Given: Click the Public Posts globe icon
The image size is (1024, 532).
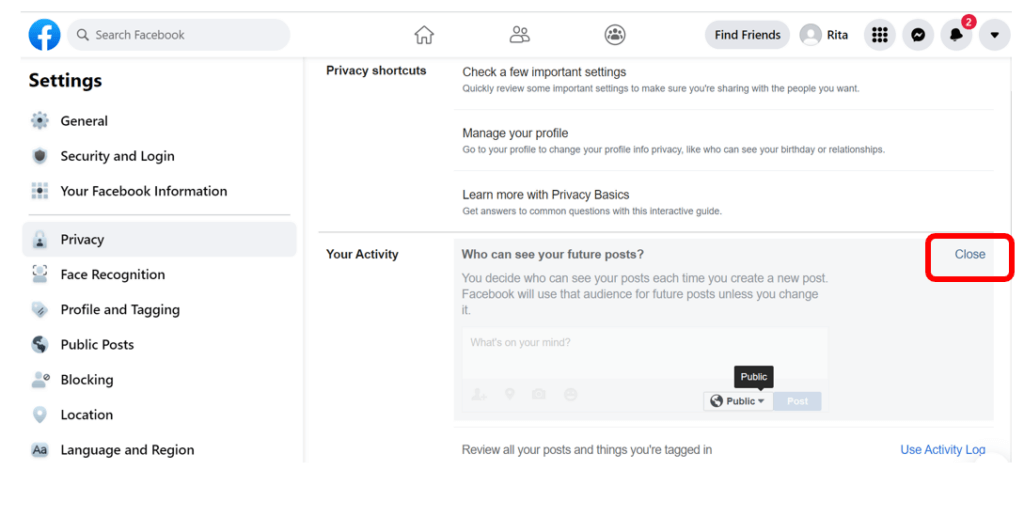Looking at the screenshot, I should pyautogui.click(x=40, y=344).
